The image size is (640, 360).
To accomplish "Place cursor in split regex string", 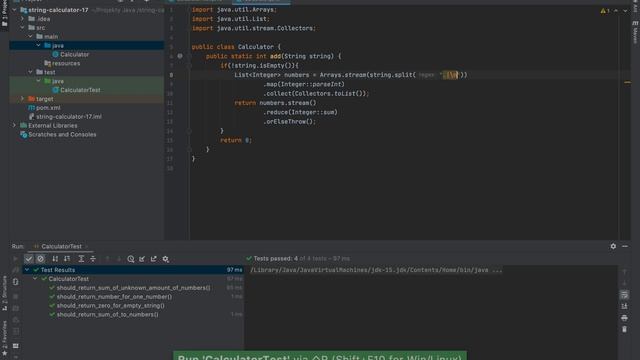I will coord(450,75).
